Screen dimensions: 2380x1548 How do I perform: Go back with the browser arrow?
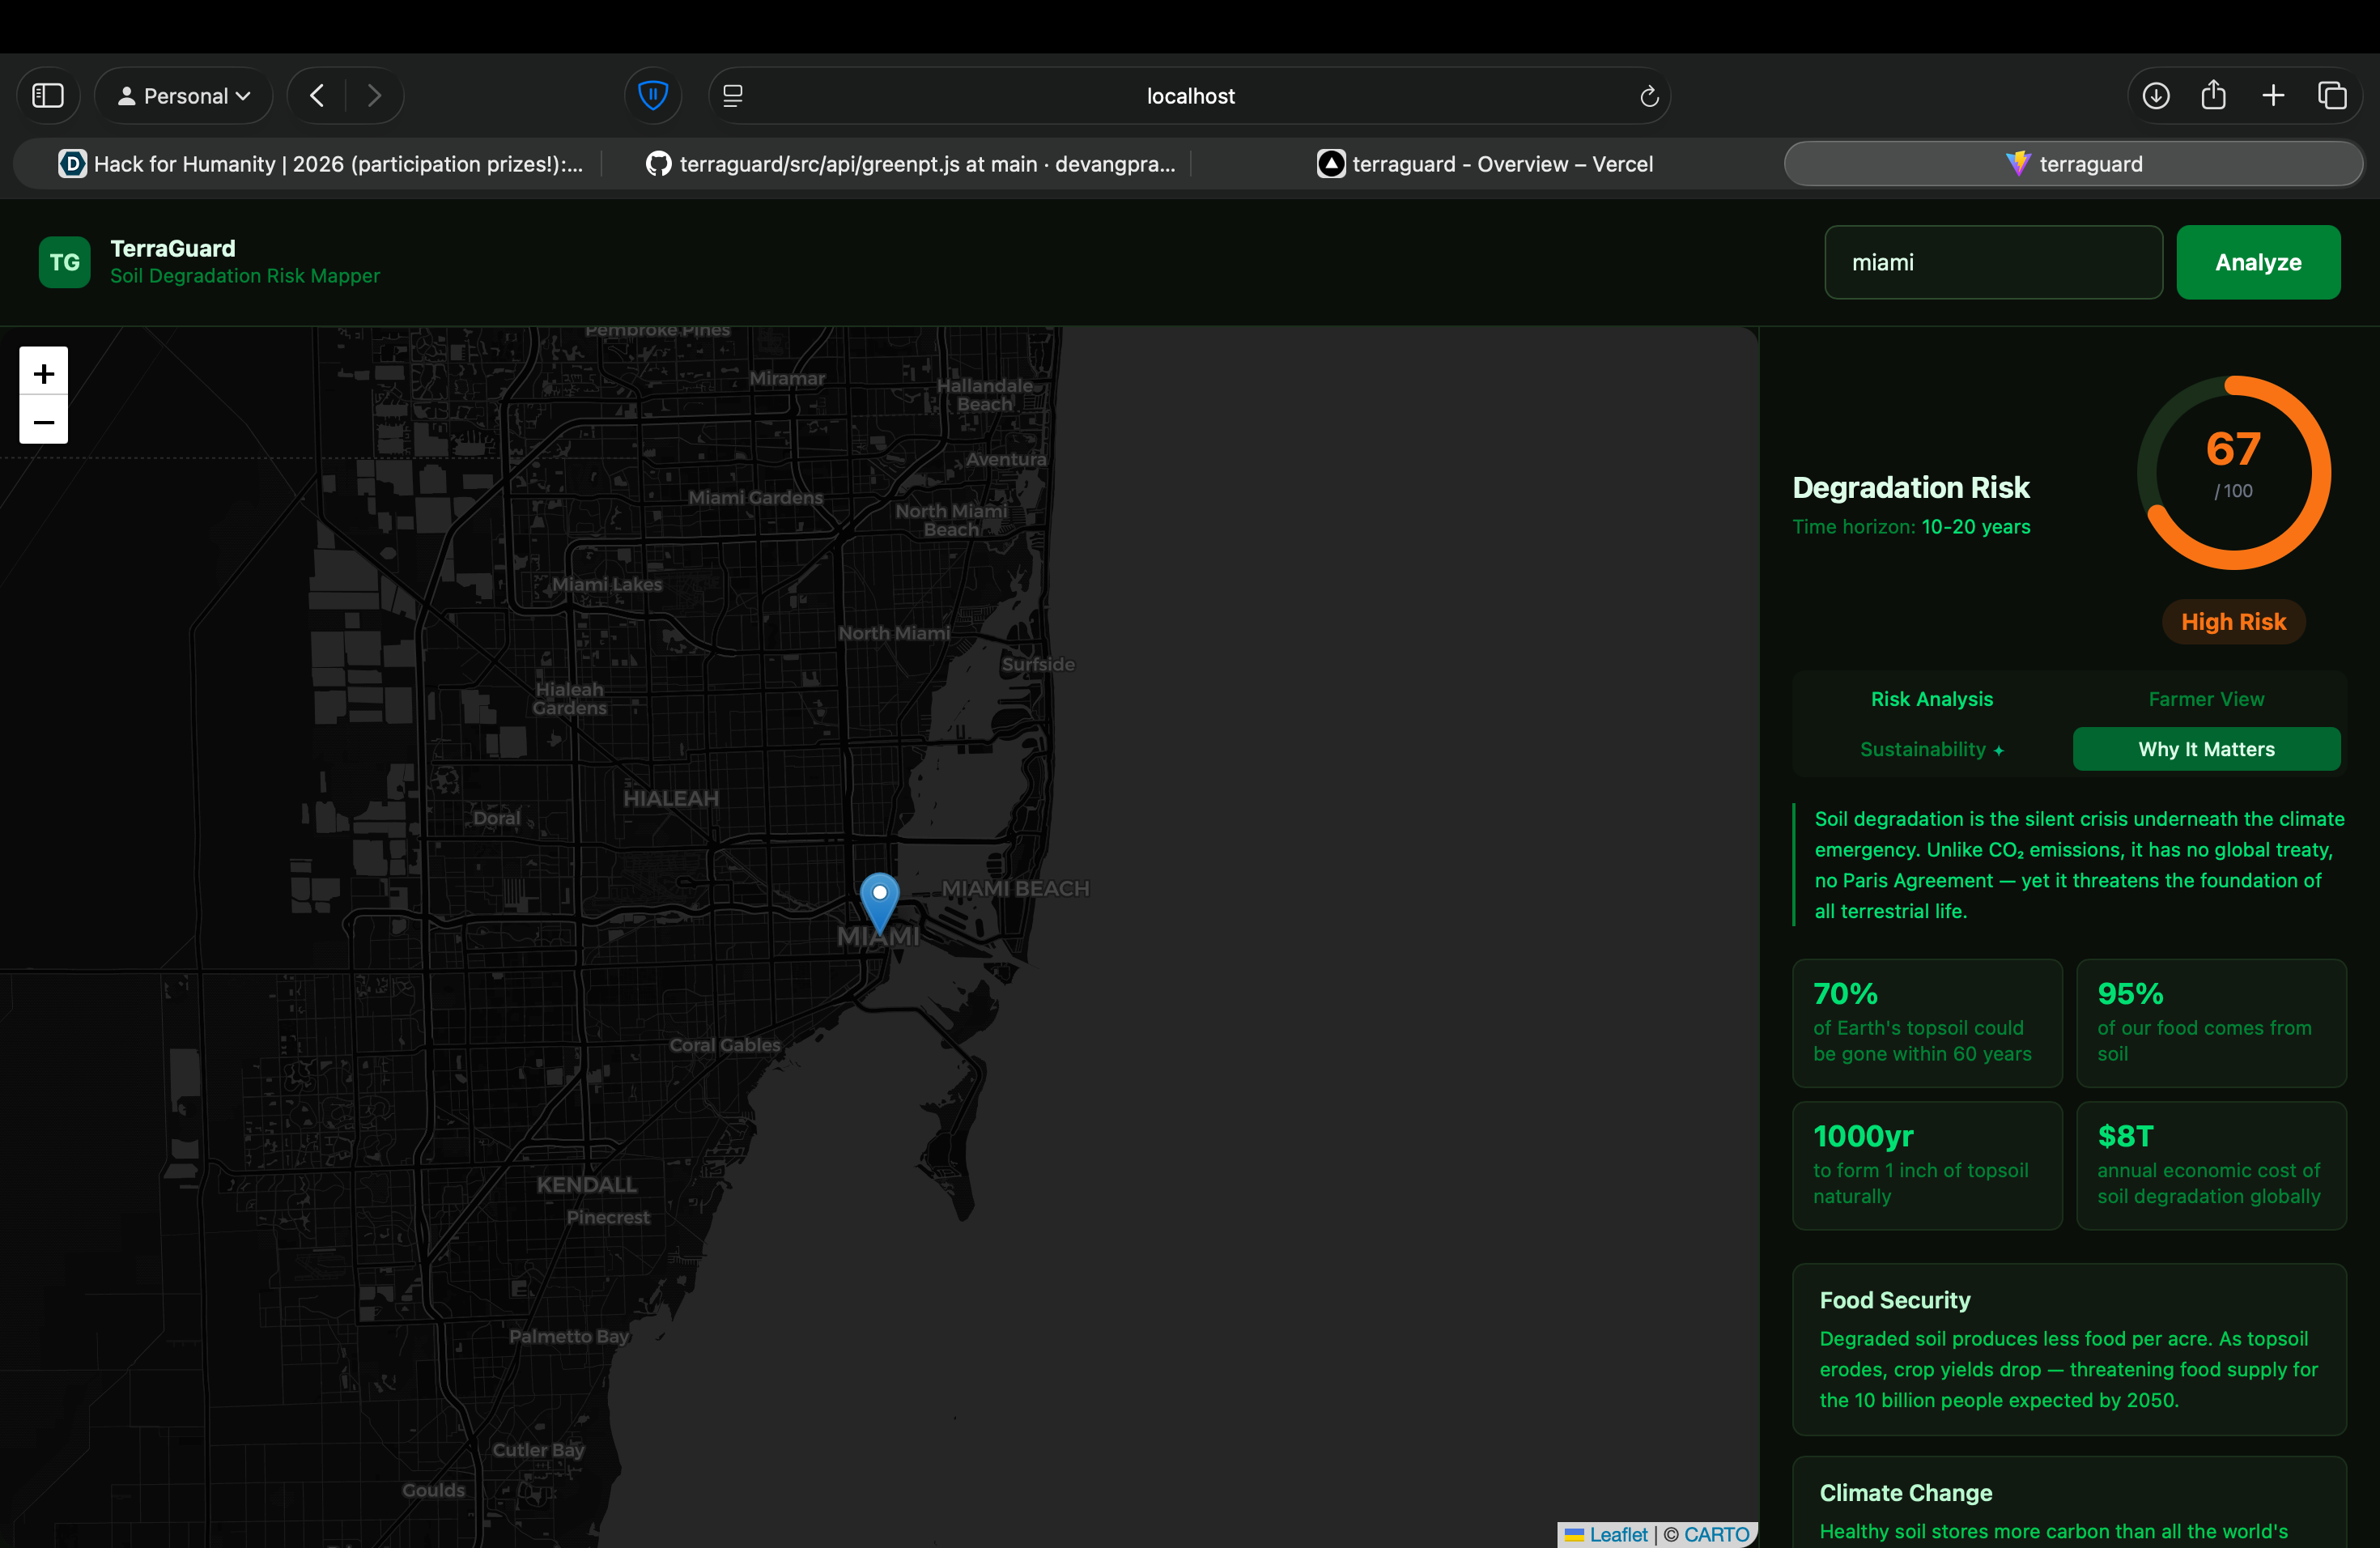click(x=317, y=96)
